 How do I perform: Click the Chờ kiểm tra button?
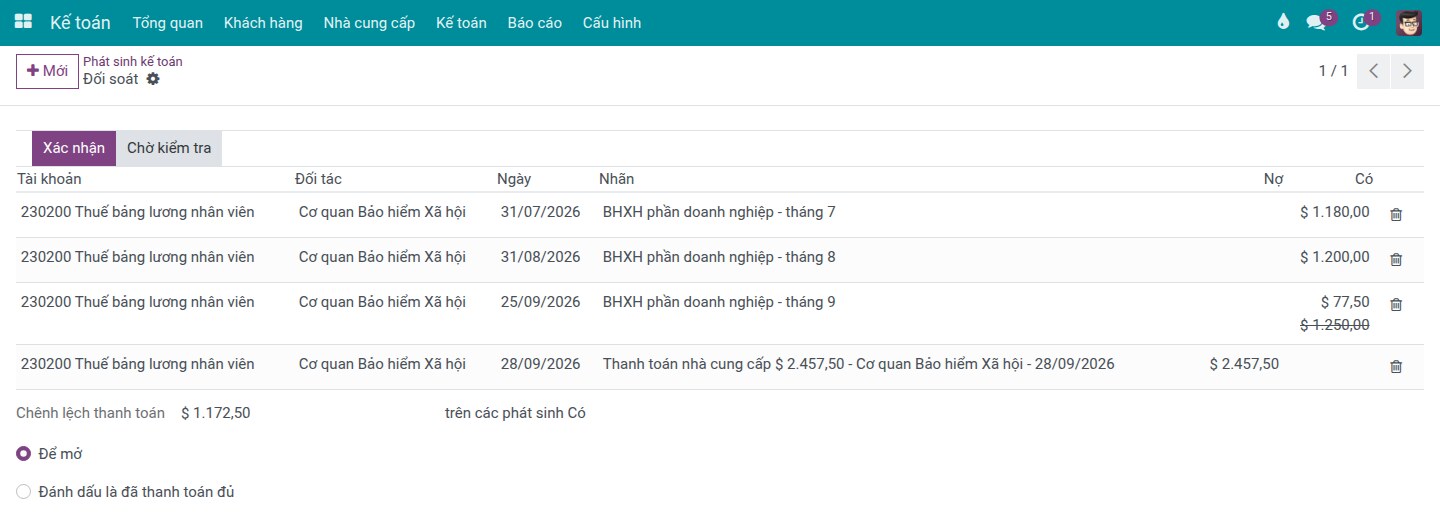pos(169,148)
